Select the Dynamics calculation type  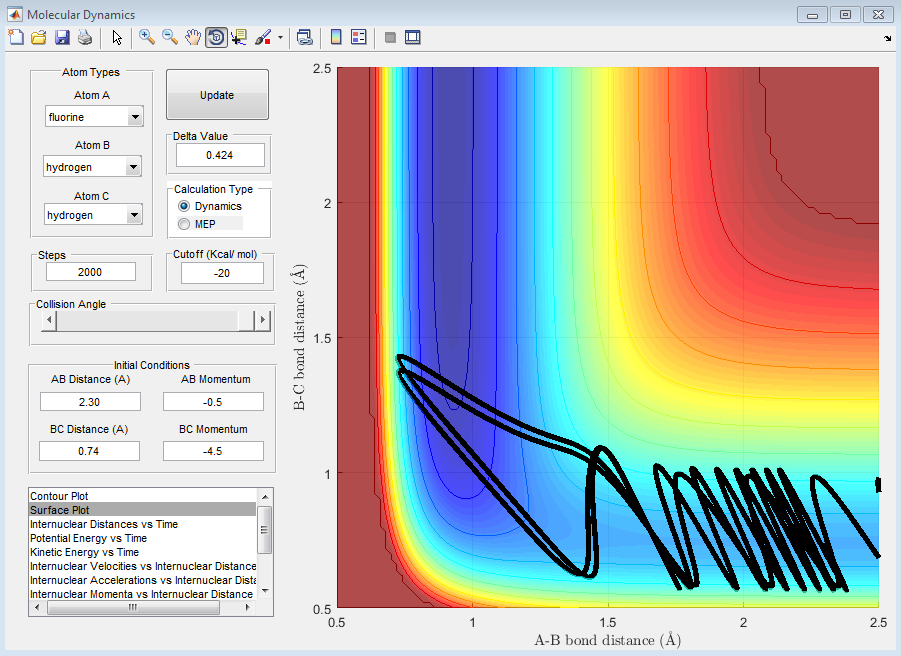tap(184, 206)
